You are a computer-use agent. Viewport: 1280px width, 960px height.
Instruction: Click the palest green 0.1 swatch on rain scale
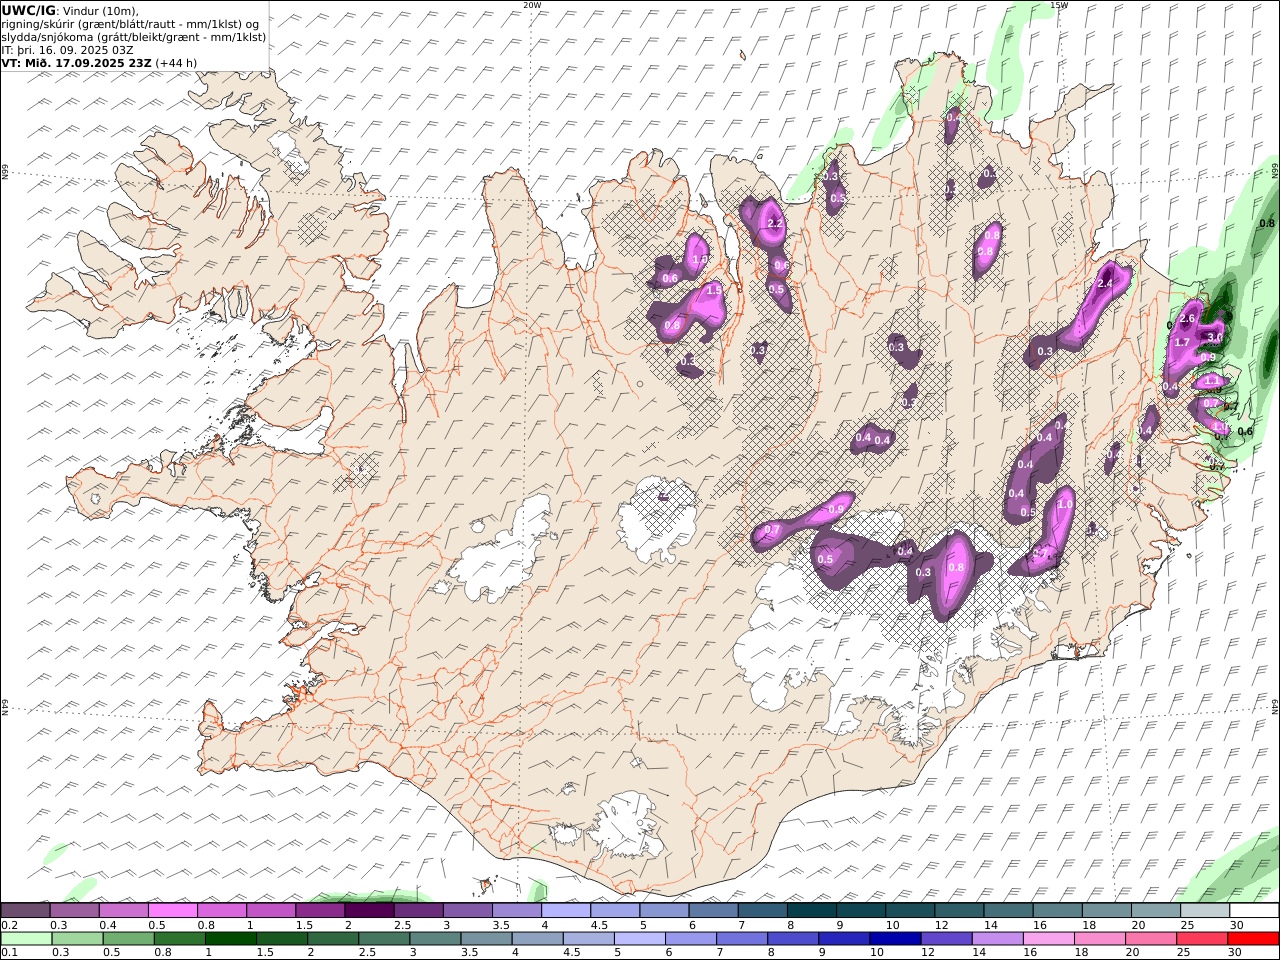26,939
